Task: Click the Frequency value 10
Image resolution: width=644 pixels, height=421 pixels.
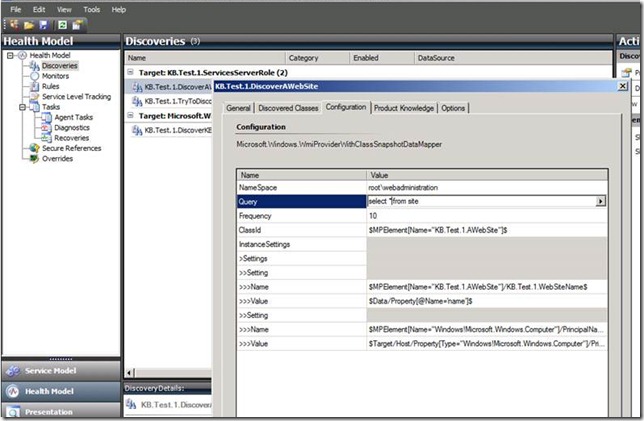Action: (487, 216)
